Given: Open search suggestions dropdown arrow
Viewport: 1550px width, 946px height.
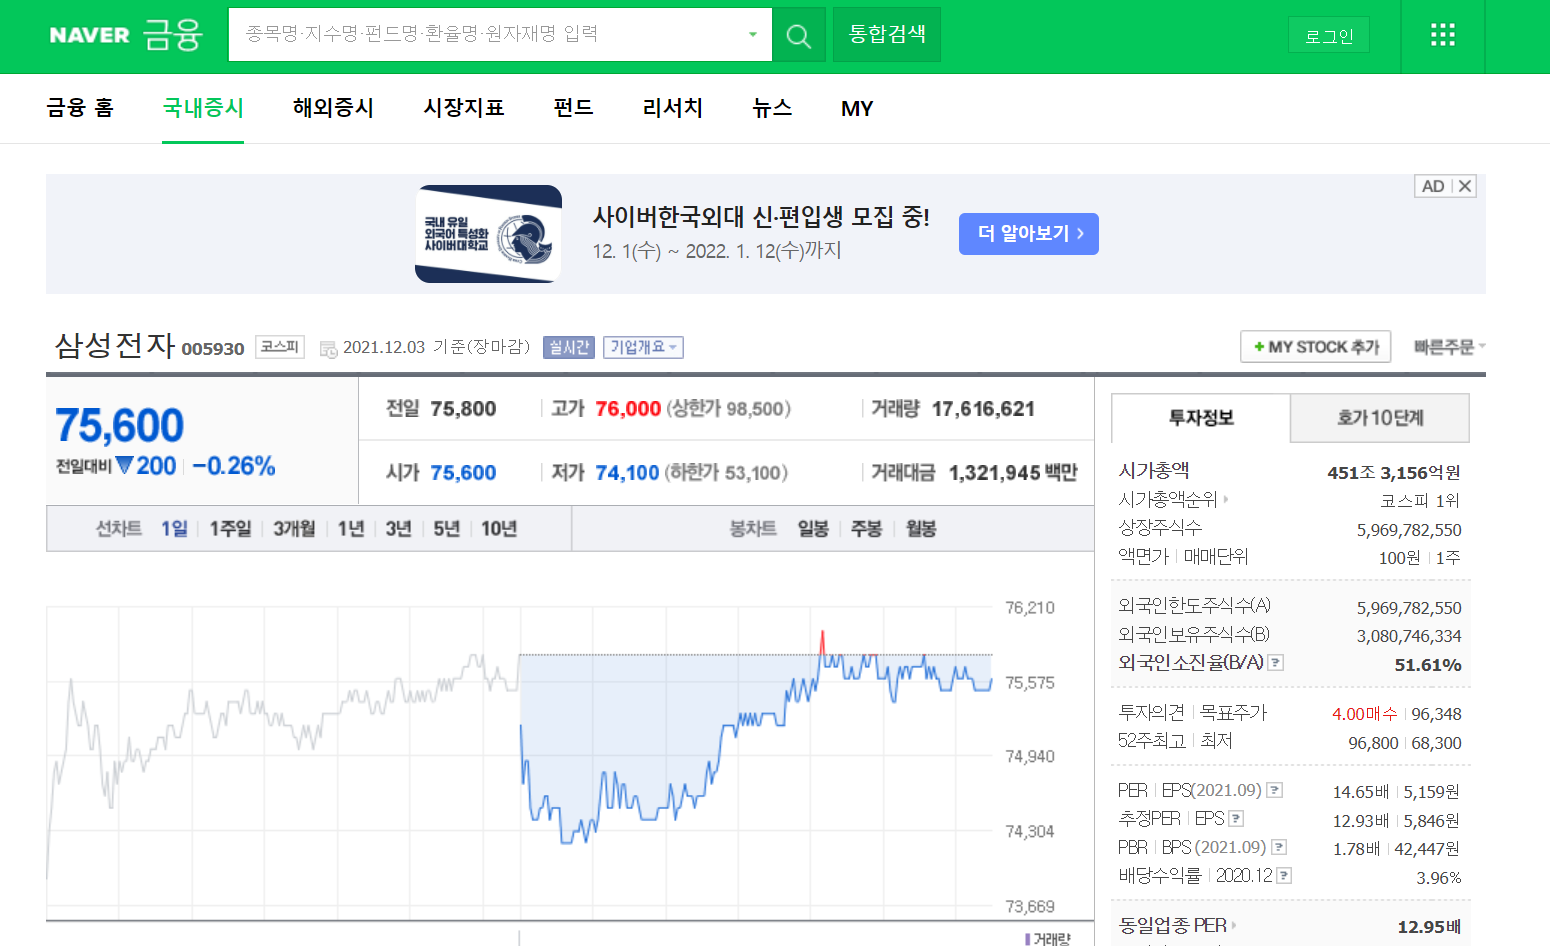Looking at the screenshot, I should (753, 35).
